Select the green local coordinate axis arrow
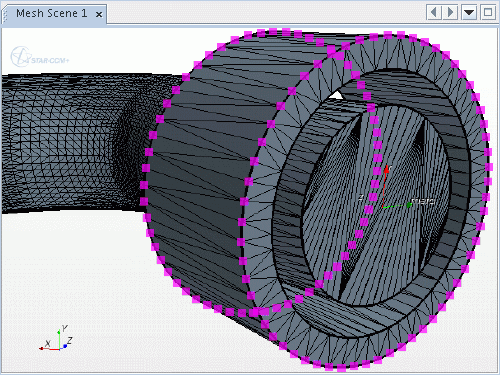This screenshot has height=375, width=500. point(397,206)
